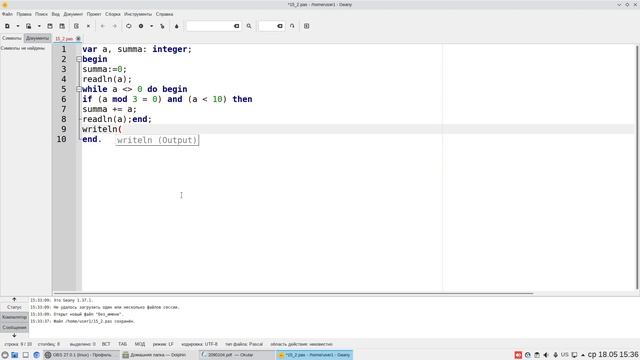Viewport: 640px width, 360px height.
Task: Click the Reload file toolbar icon
Action: [76, 26]
